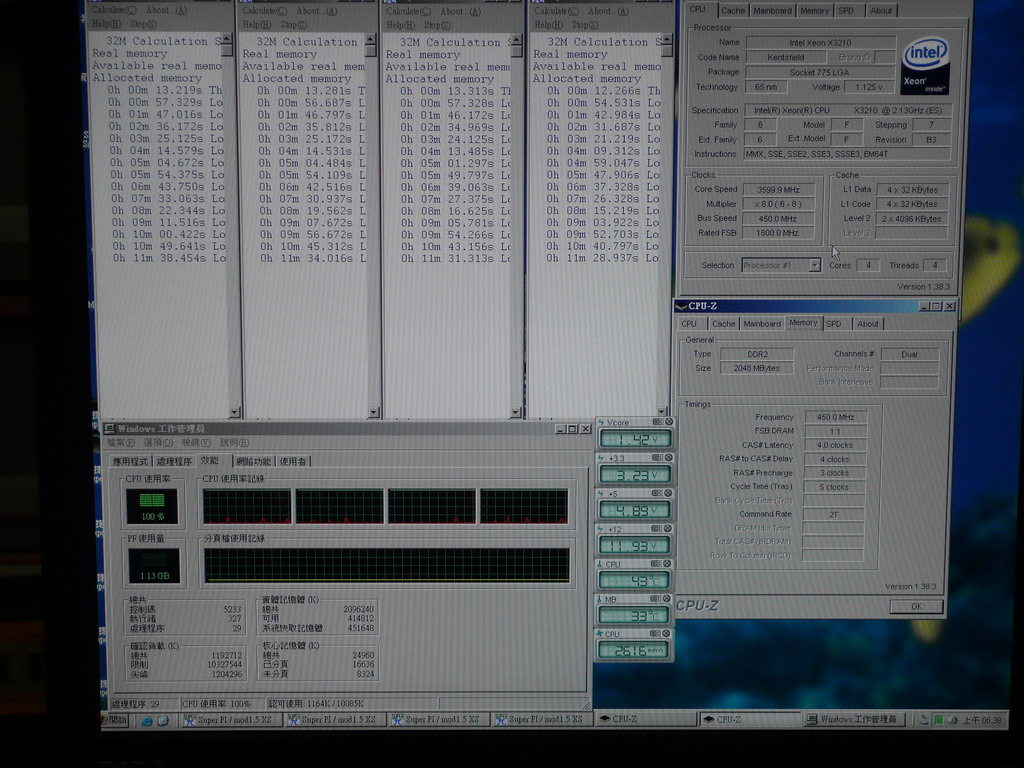Open Stop(S) menu in leftmost Super PI window
The image size is (1024, 768).
tap(143, 24)
